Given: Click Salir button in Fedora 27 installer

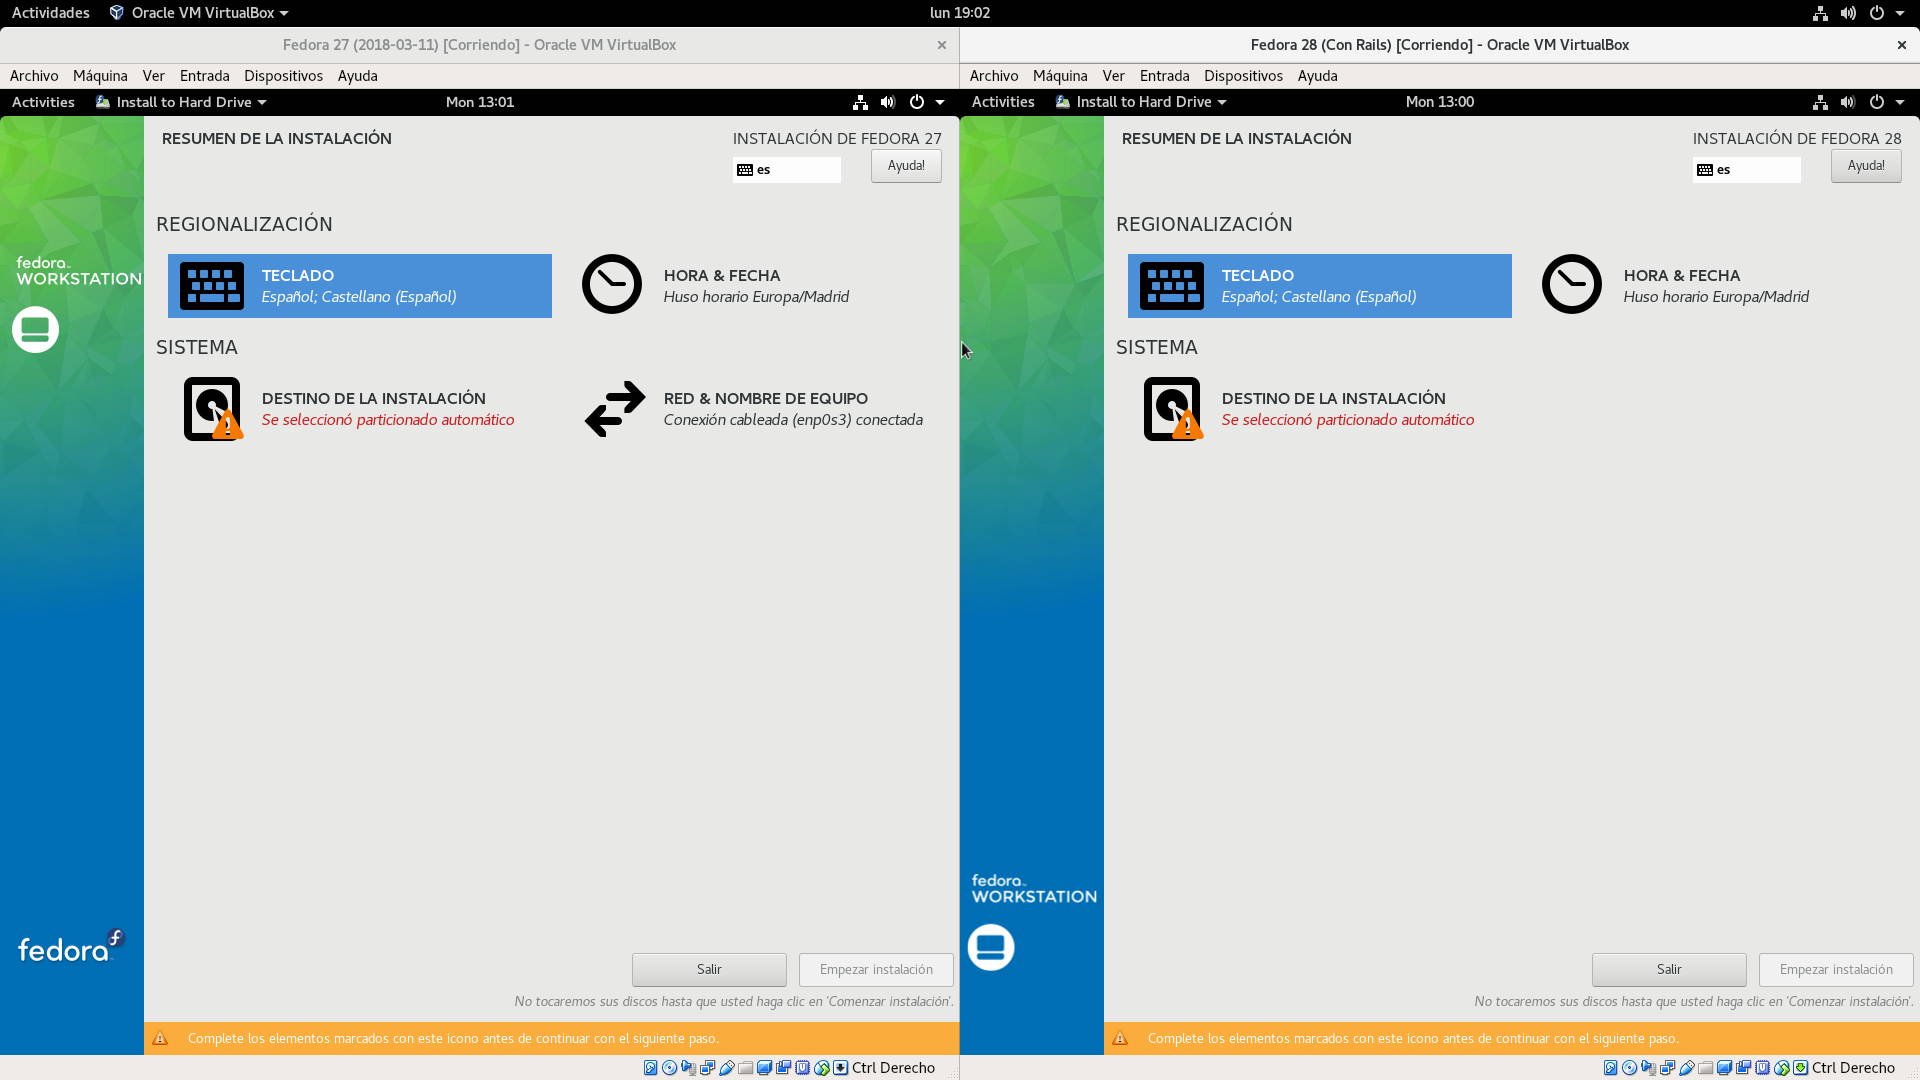Looking at the screenshot, I should point(709,969).
